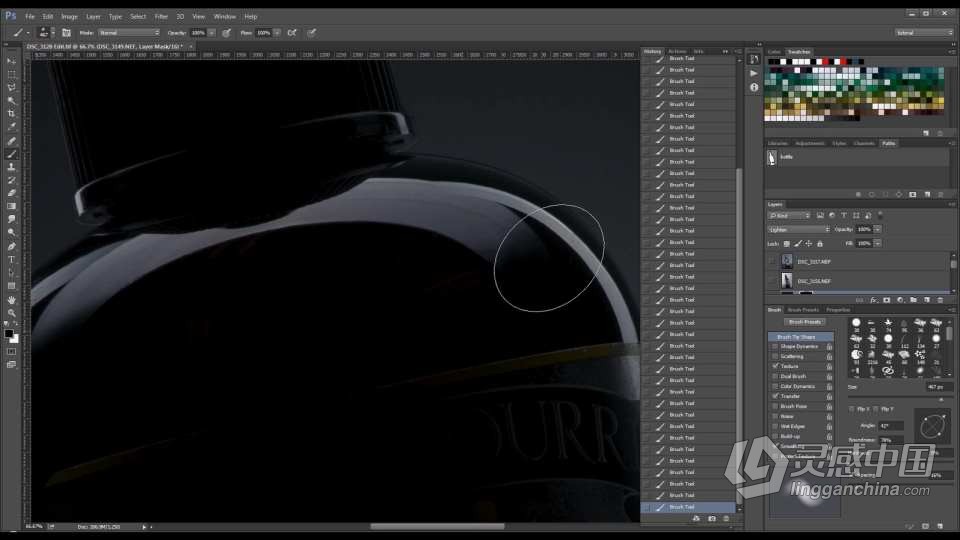Select the Type tool in the toolbar
This screenshot has width=960, height=540.
click(12, 259)
